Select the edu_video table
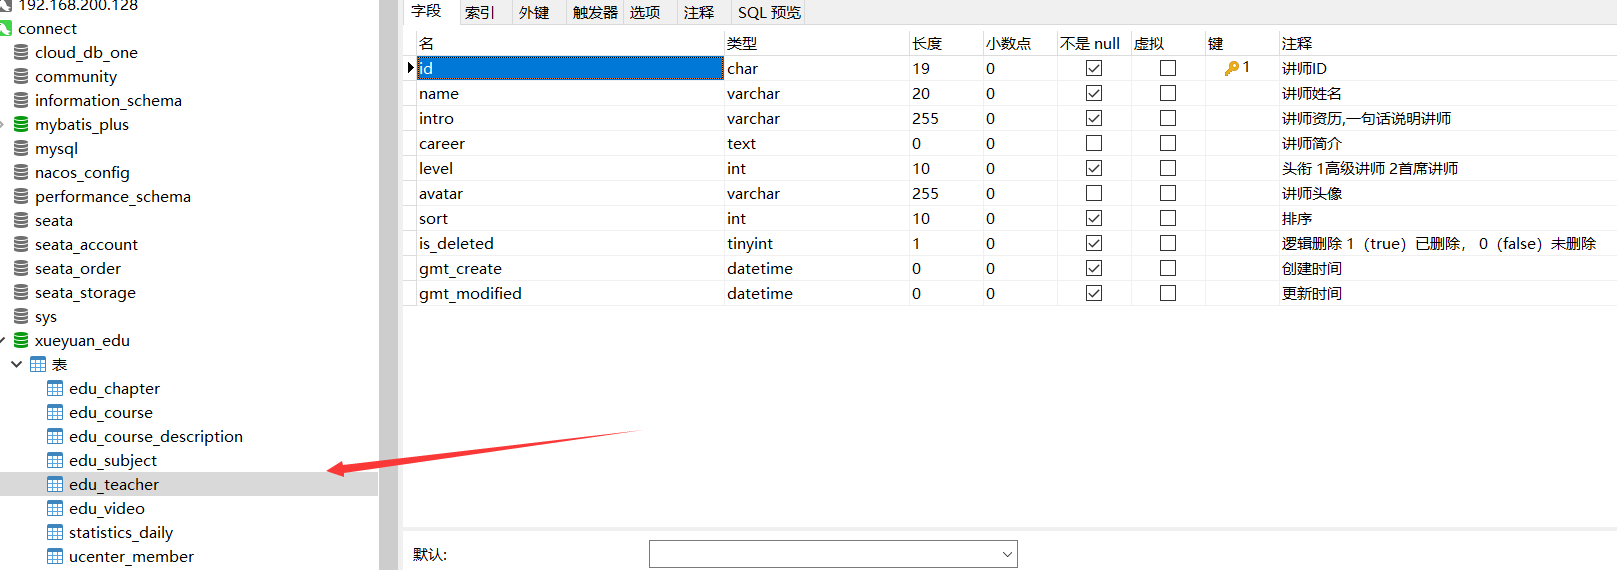Screen dimensions: 1617x570 pyautogui.click(x=106, y=509)
